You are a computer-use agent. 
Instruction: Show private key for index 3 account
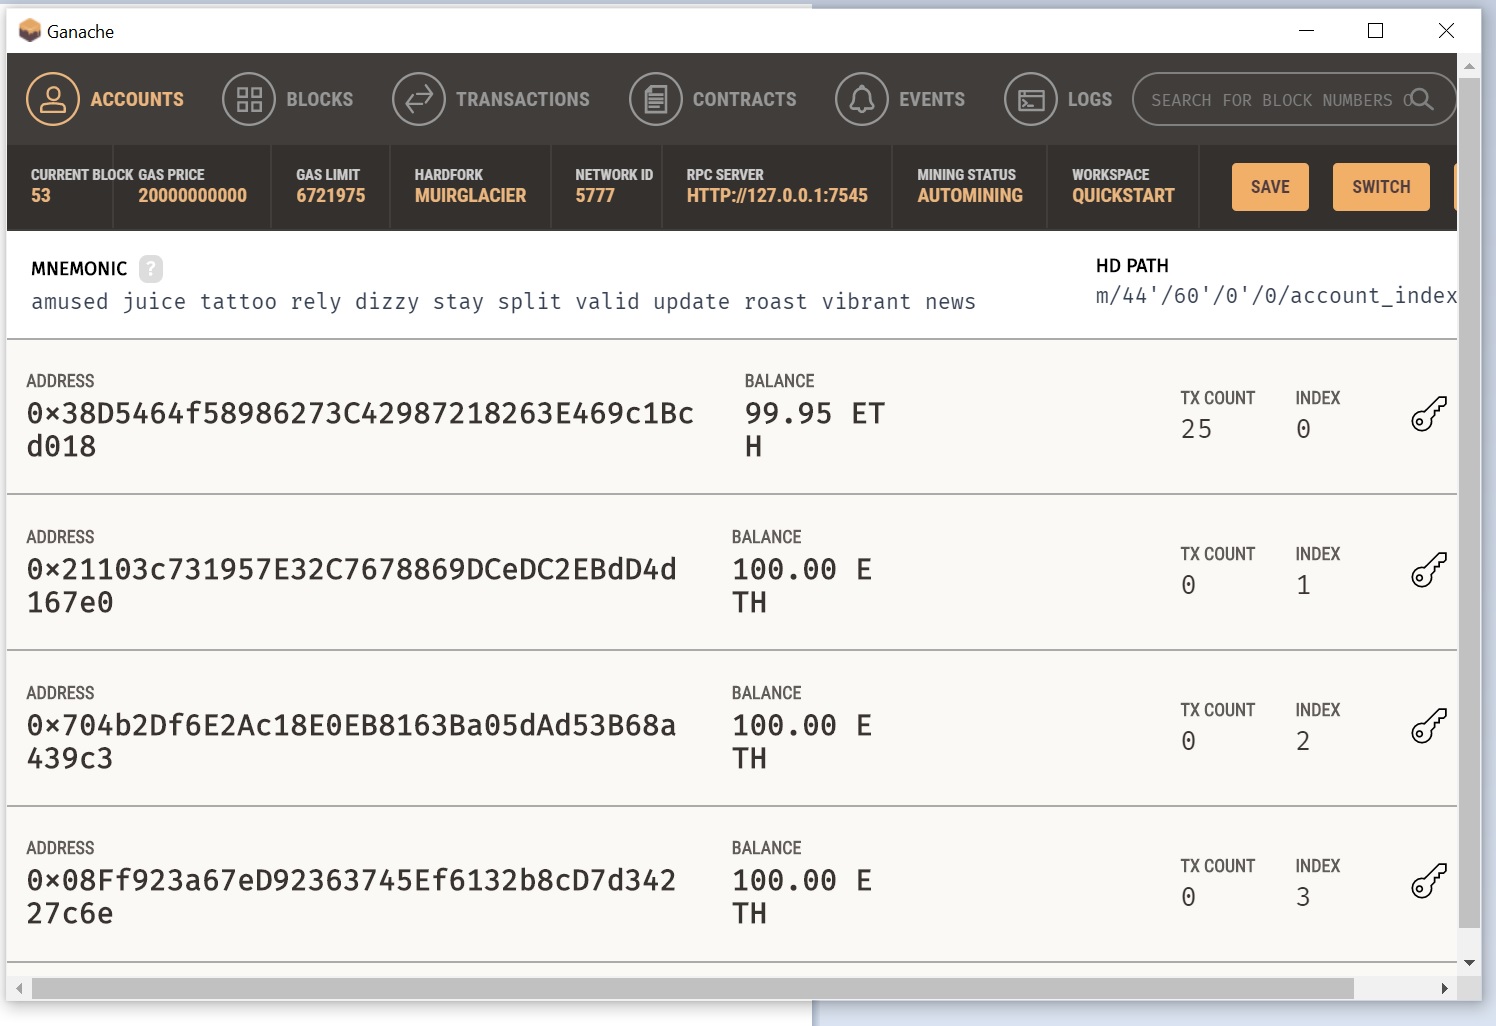[1429, 882]
